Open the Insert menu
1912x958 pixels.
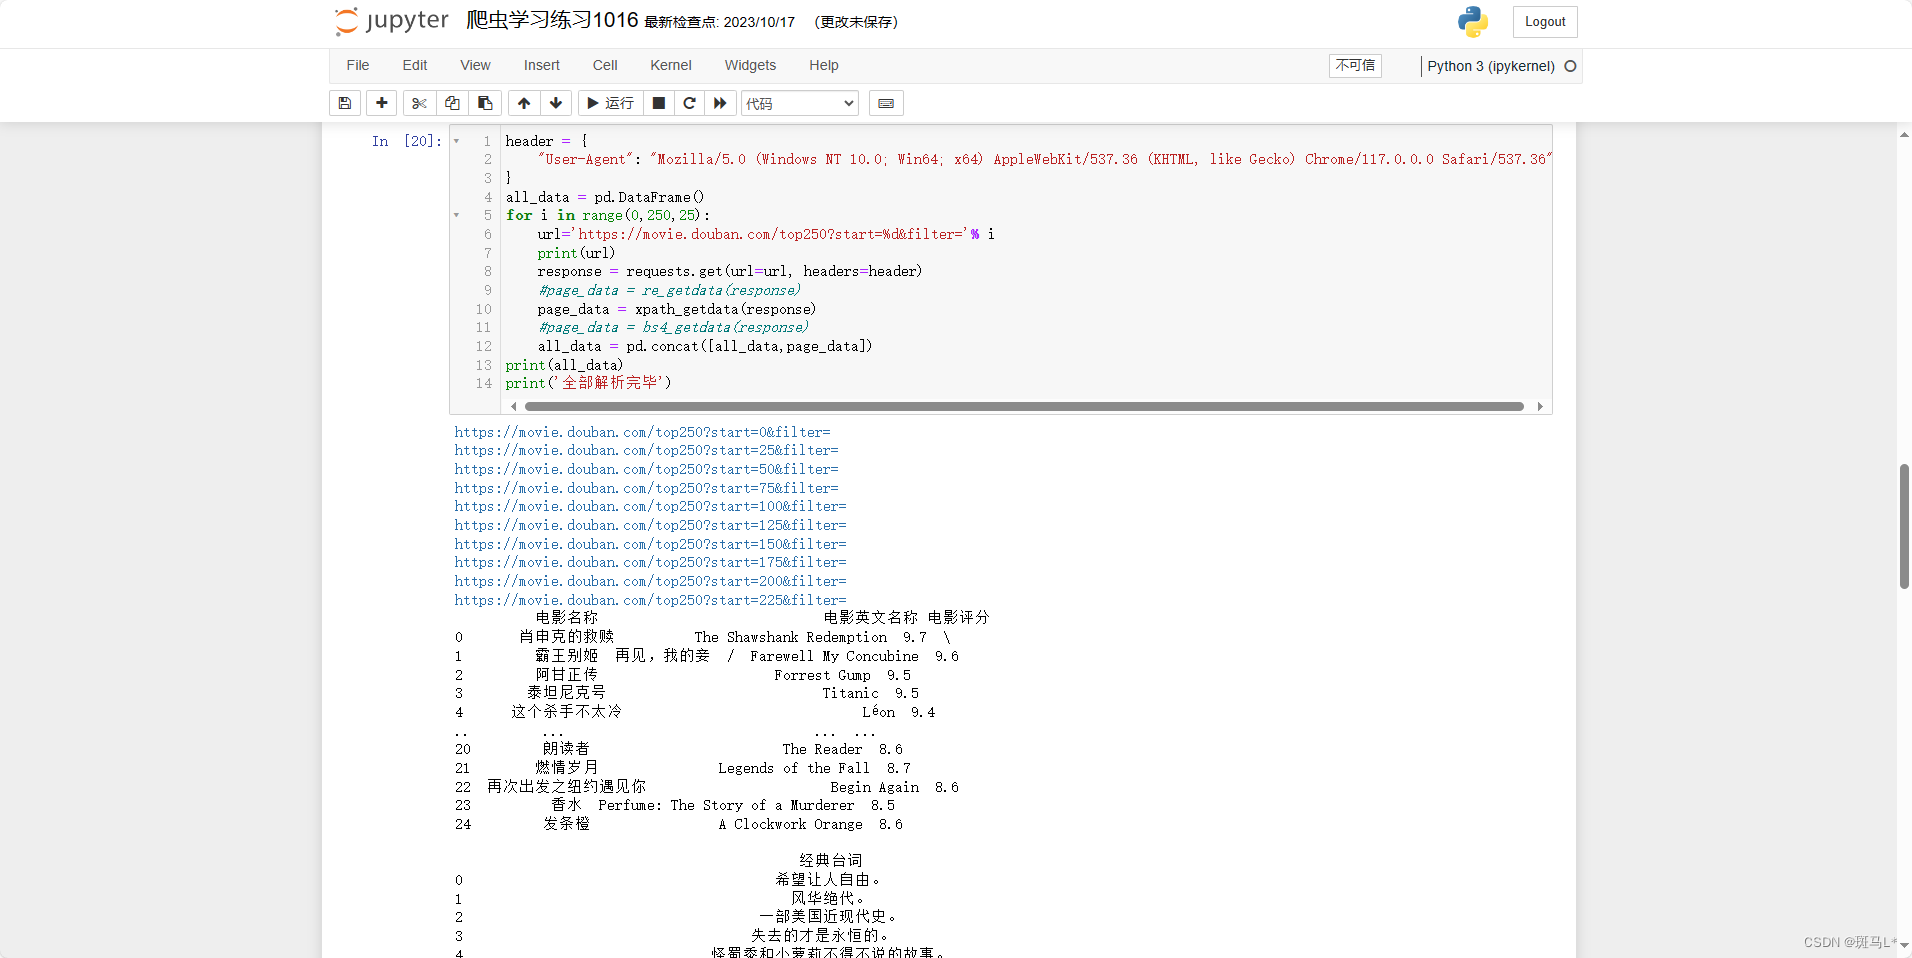coord(542,65)
